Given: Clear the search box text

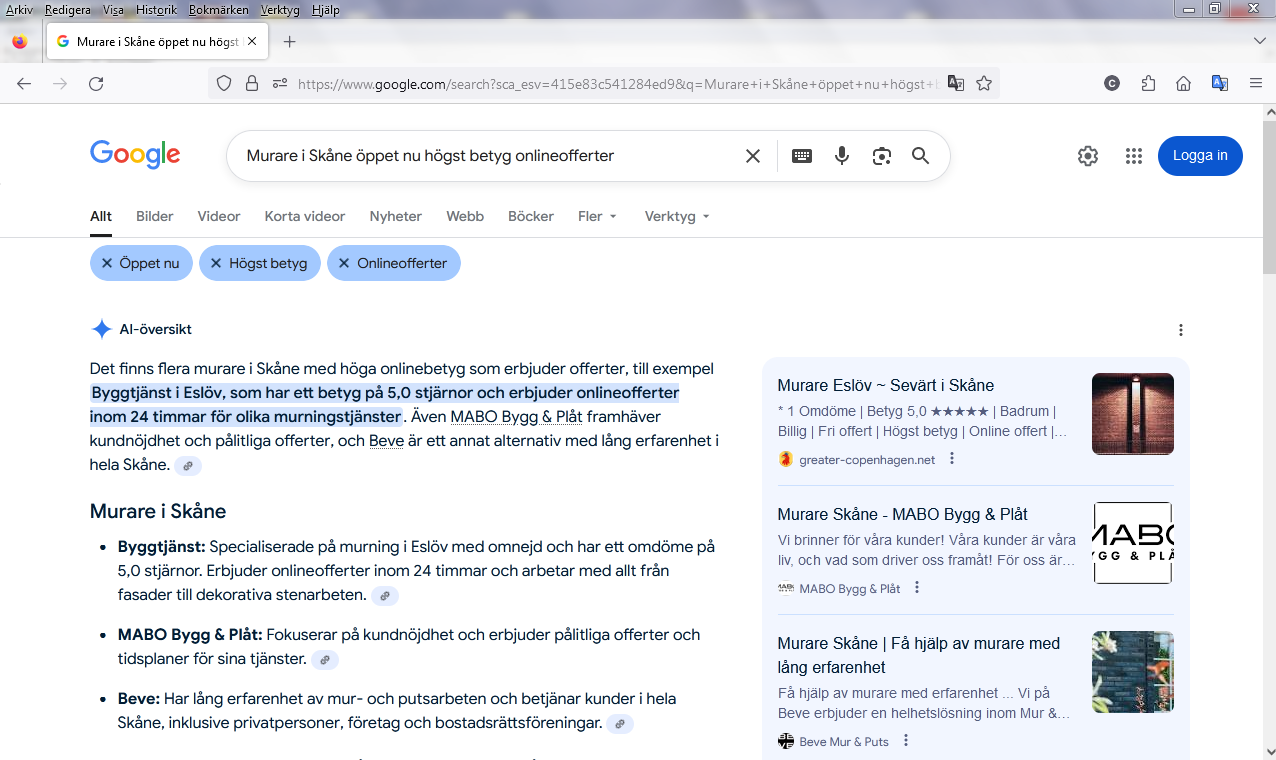Looking at the screenshot, I should (x=753, y=156).
